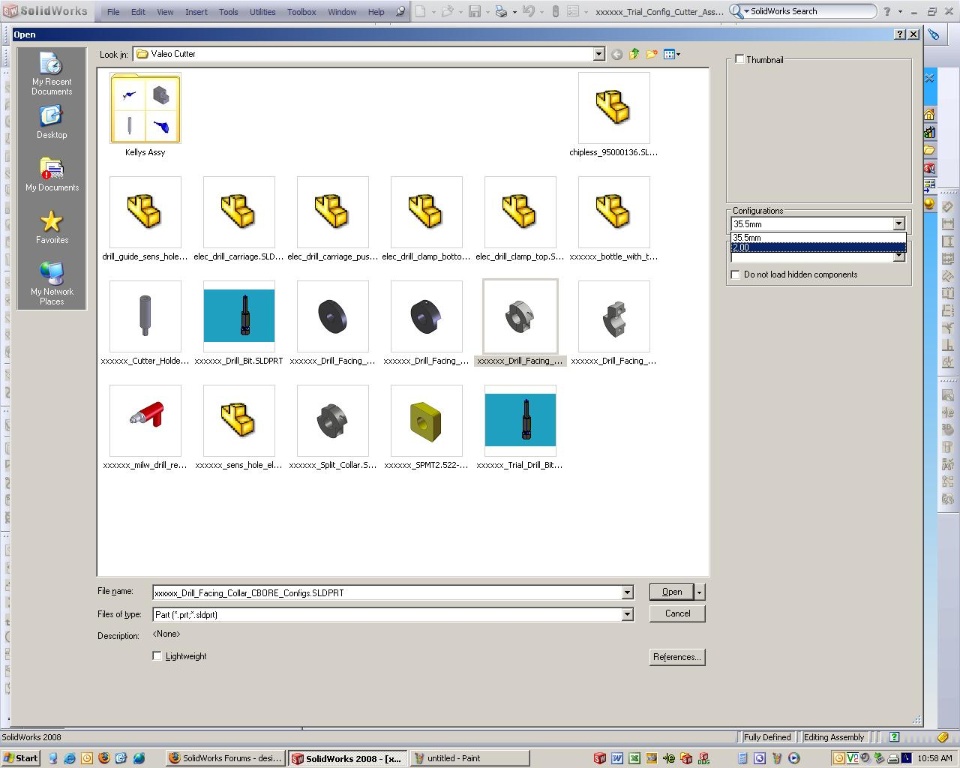Click the Print toolbar icon
The height and width of the screenshot is (768, 960).
[x=501, y=11]
